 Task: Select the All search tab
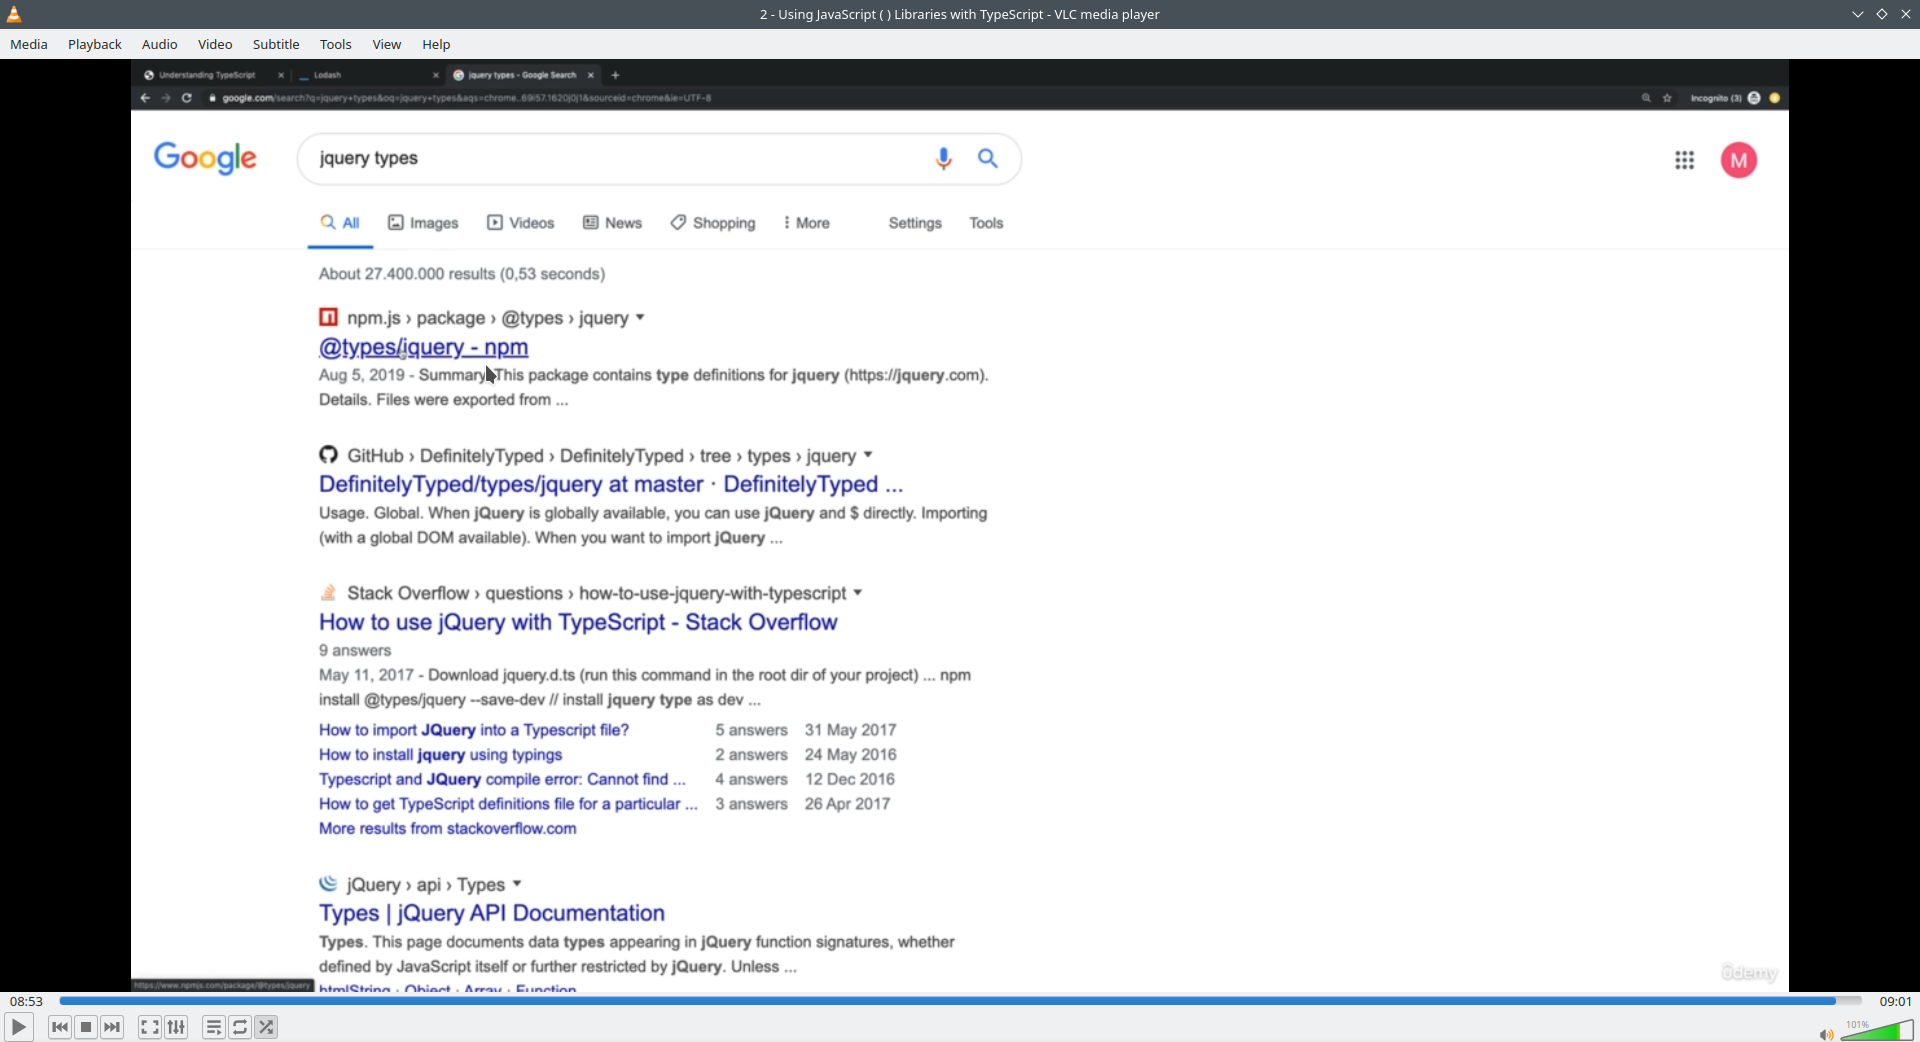tap(340, 223)
